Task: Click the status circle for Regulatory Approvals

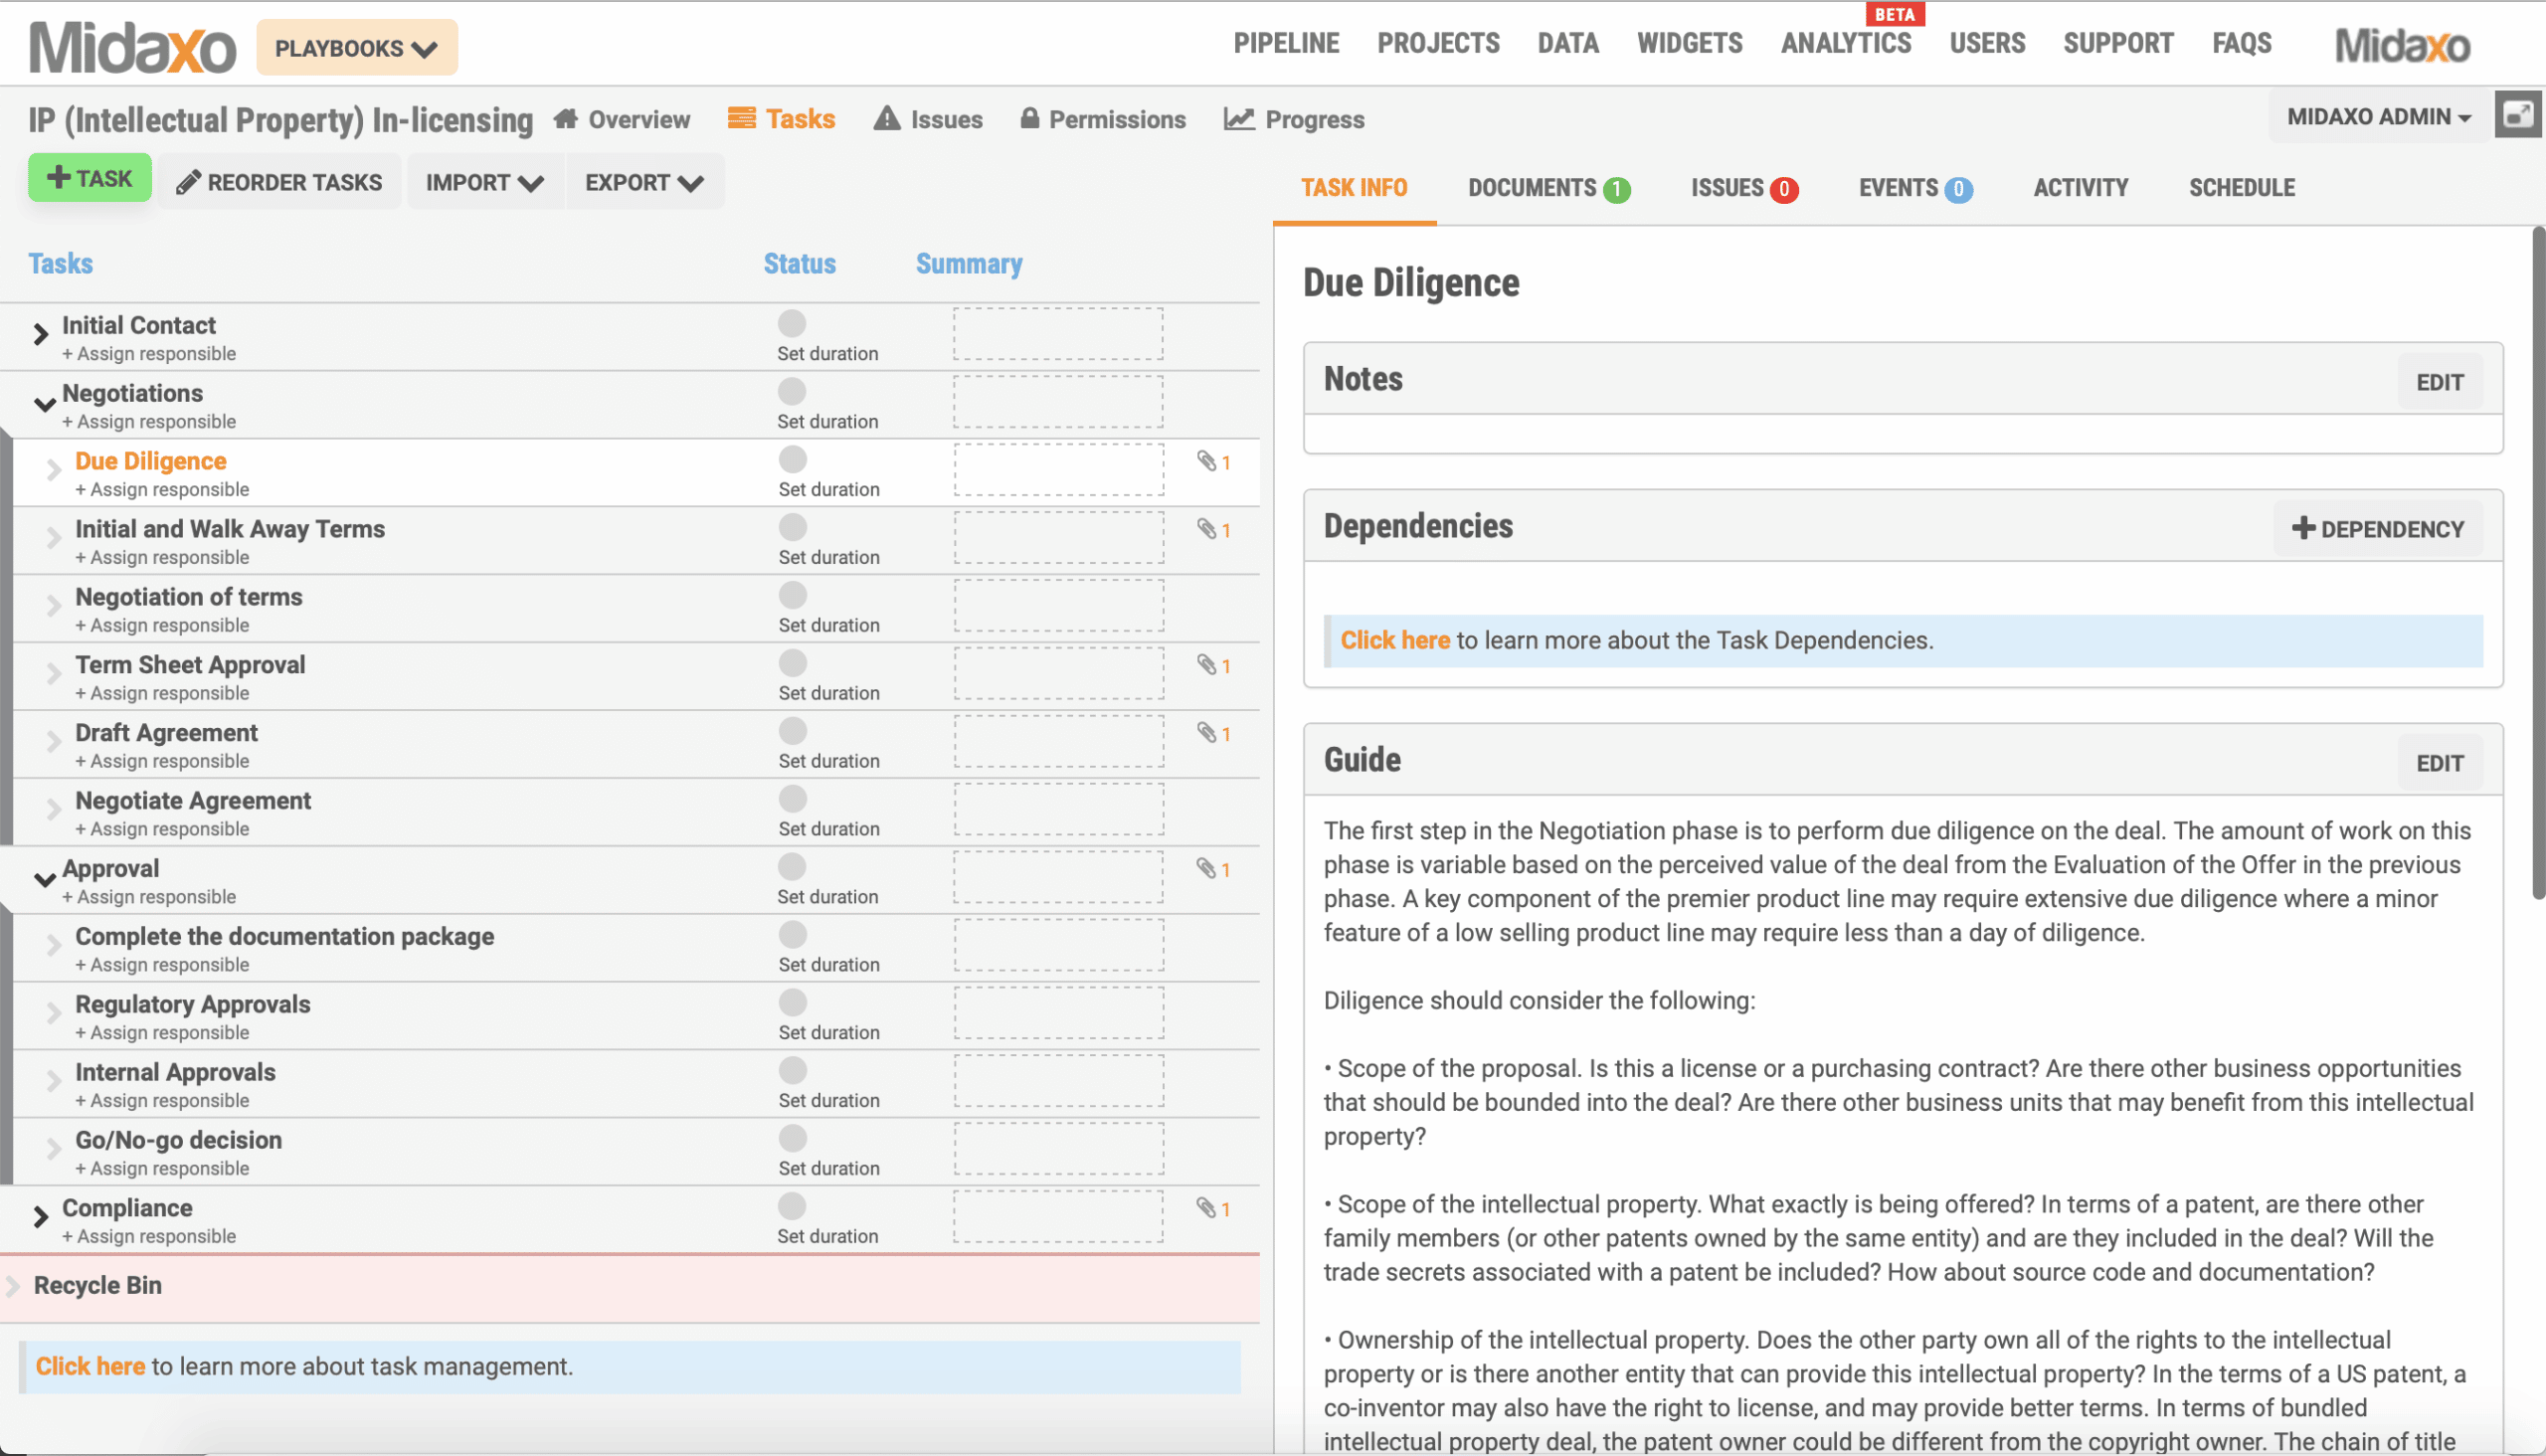Action: point(792,1002)
